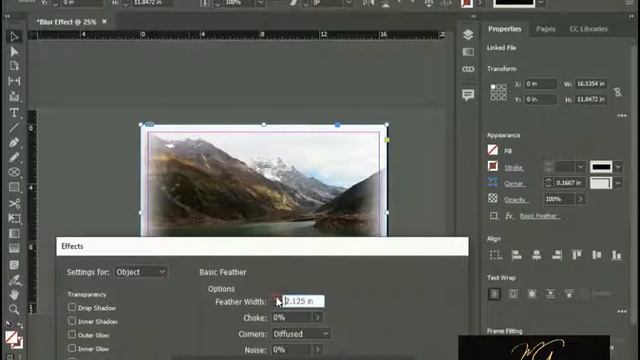The width and height of the screenshot is (640, 360).
Task: Click the corner size 0.1667 in field
Action: click(x=569, y=183)
